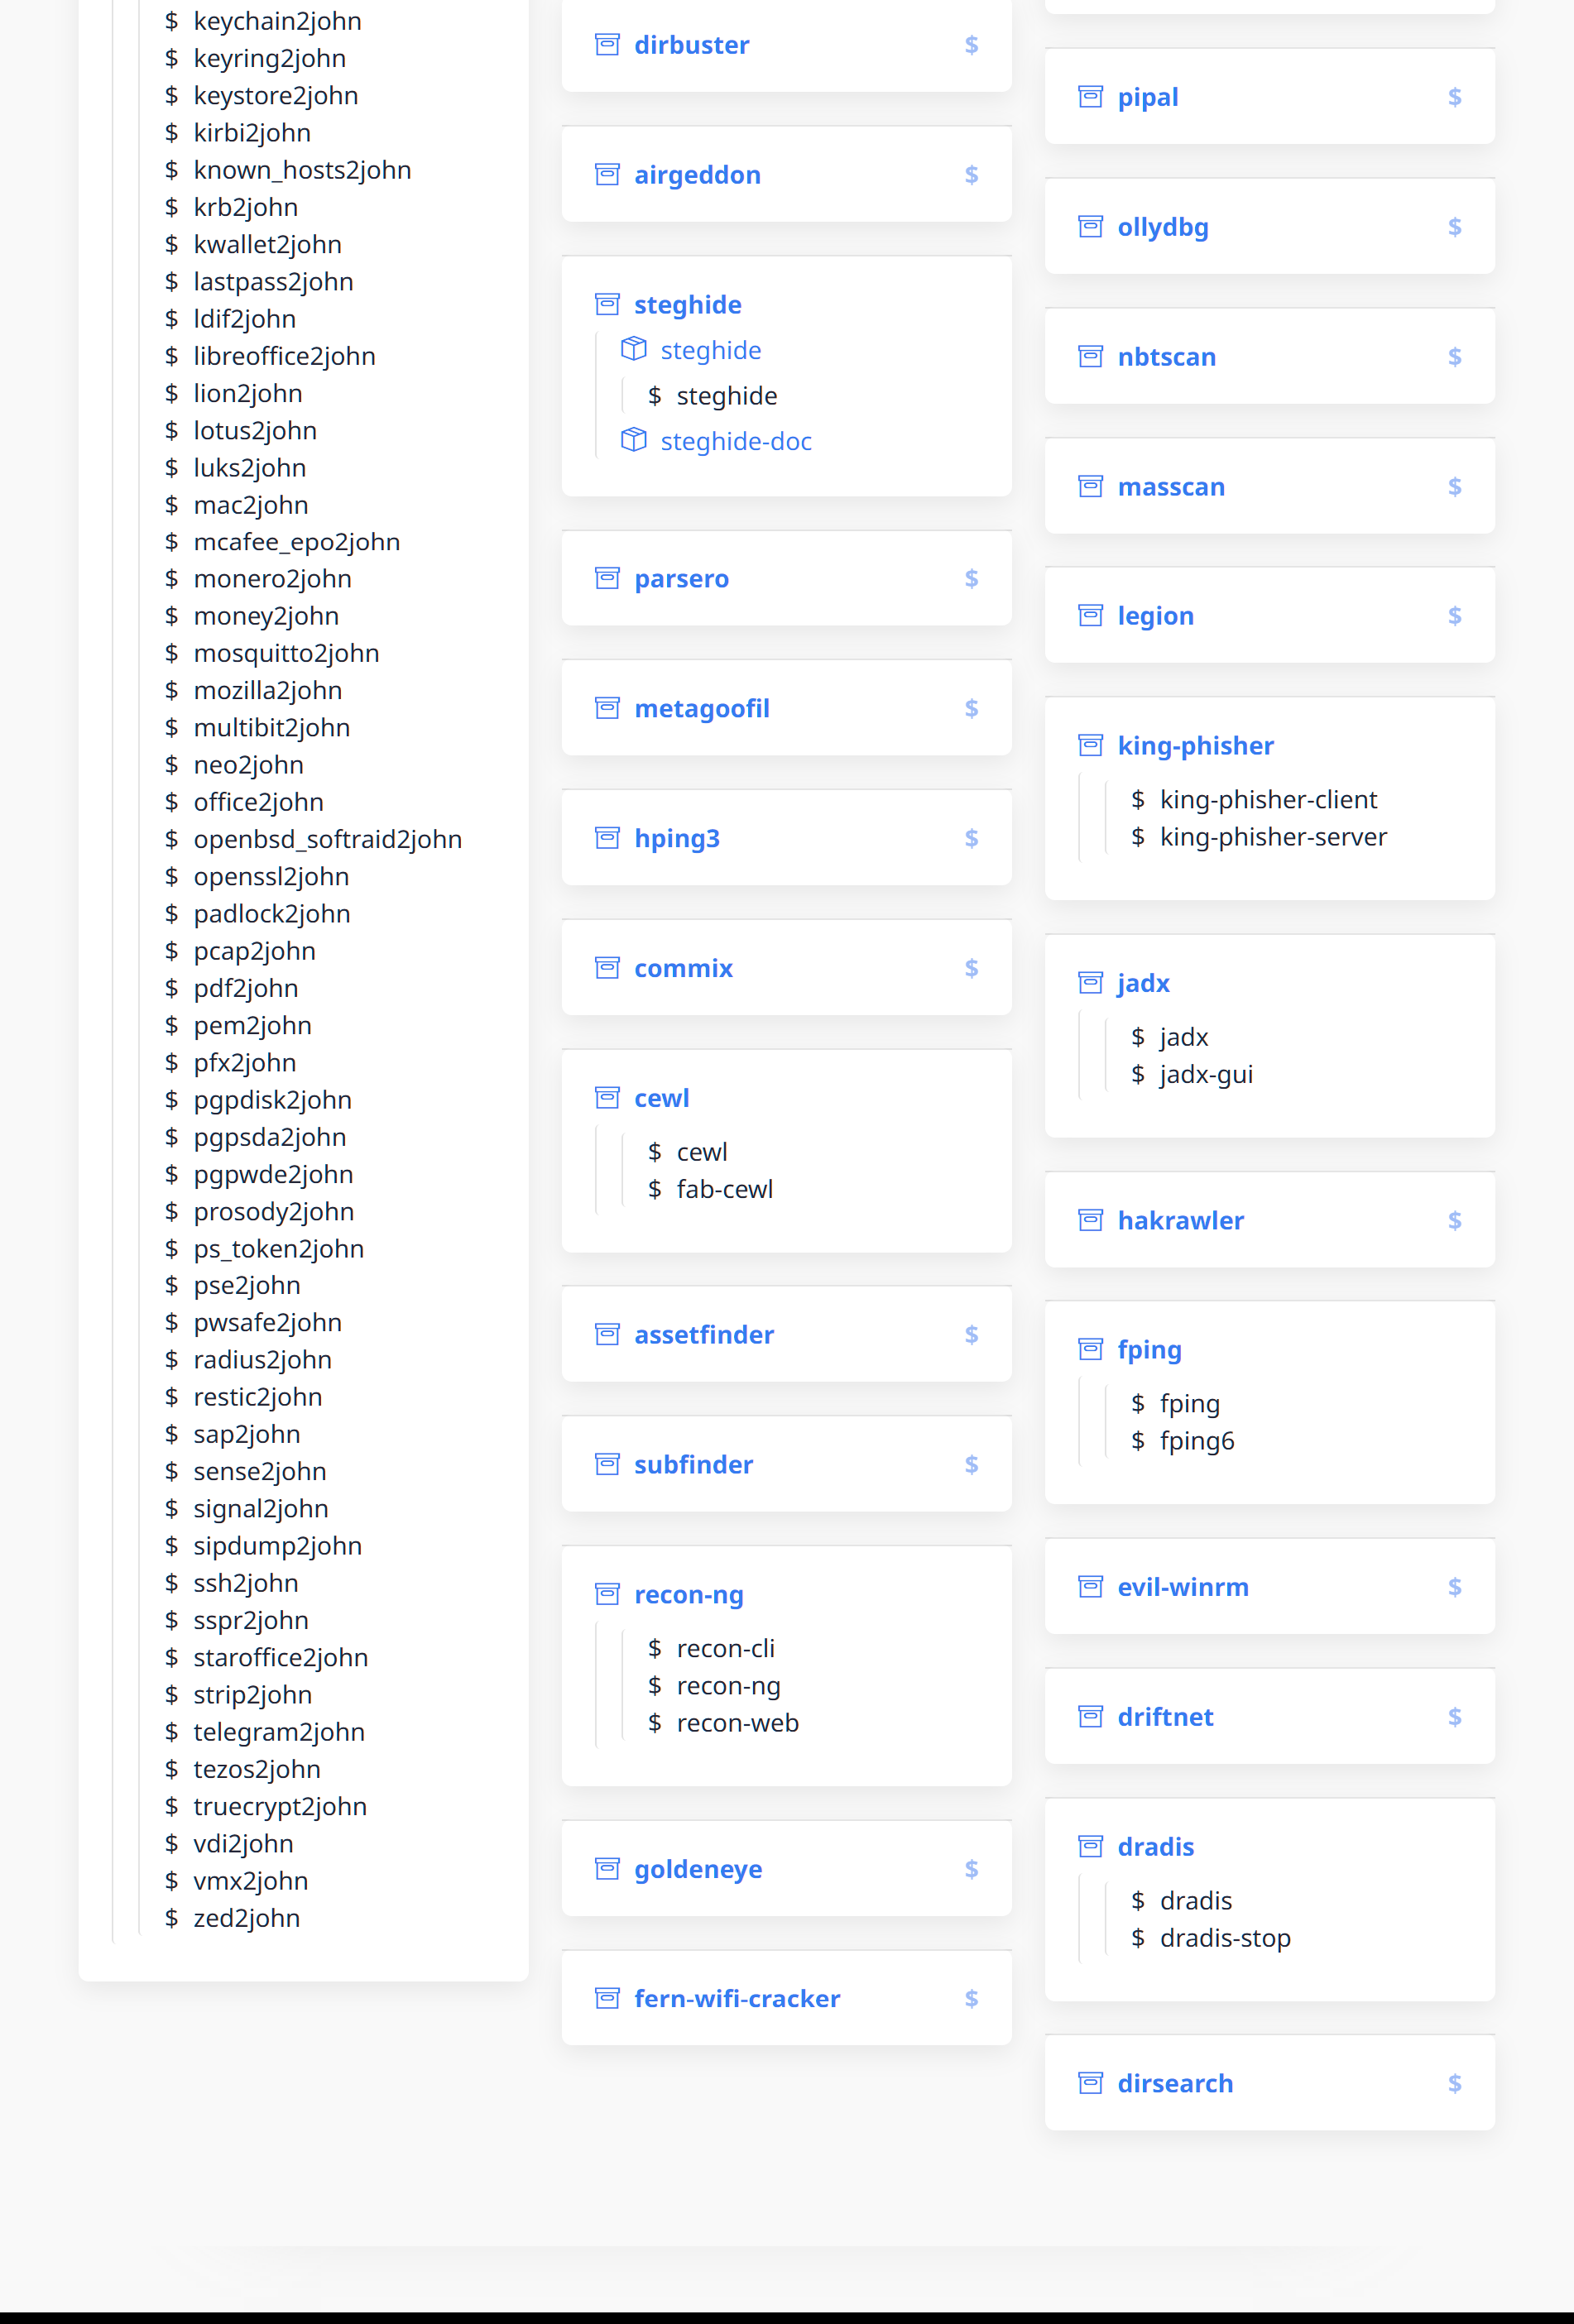
Task: Expand the airgeddon commands with its dollar icon
Action: 971,175
